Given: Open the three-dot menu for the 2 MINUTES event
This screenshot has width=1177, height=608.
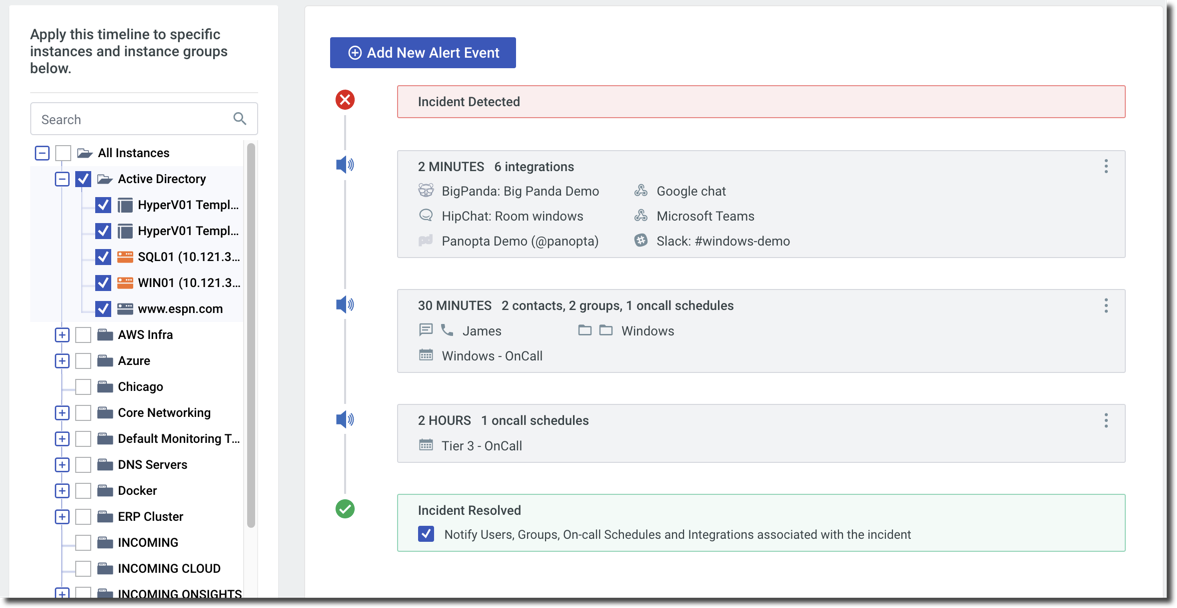Looking at the screenshot, I should coord(1106,167).
